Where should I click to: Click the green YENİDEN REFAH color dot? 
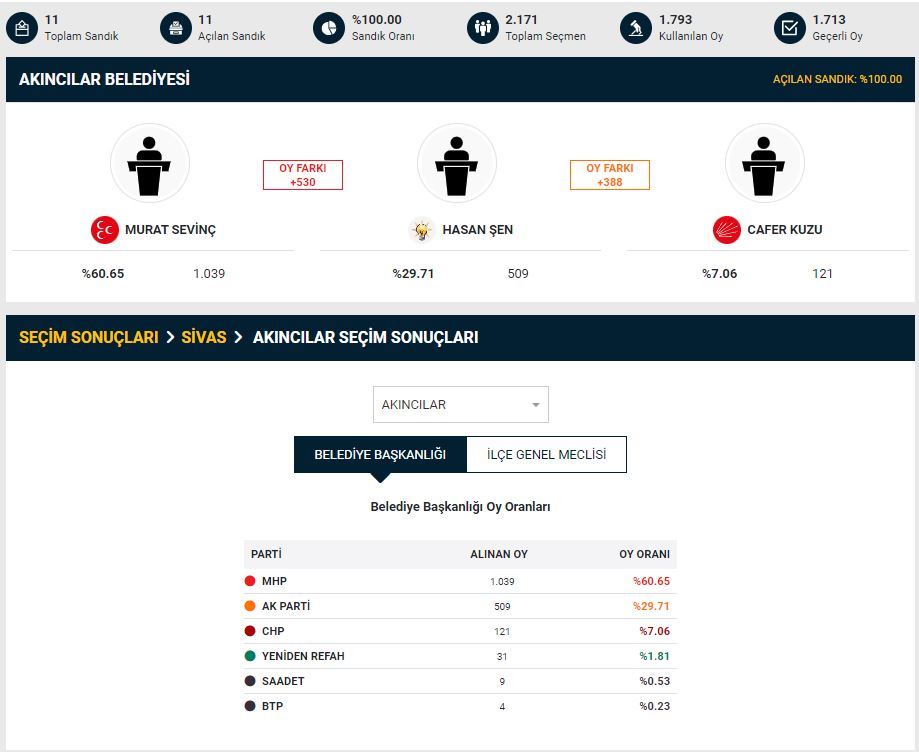(250, 656)
